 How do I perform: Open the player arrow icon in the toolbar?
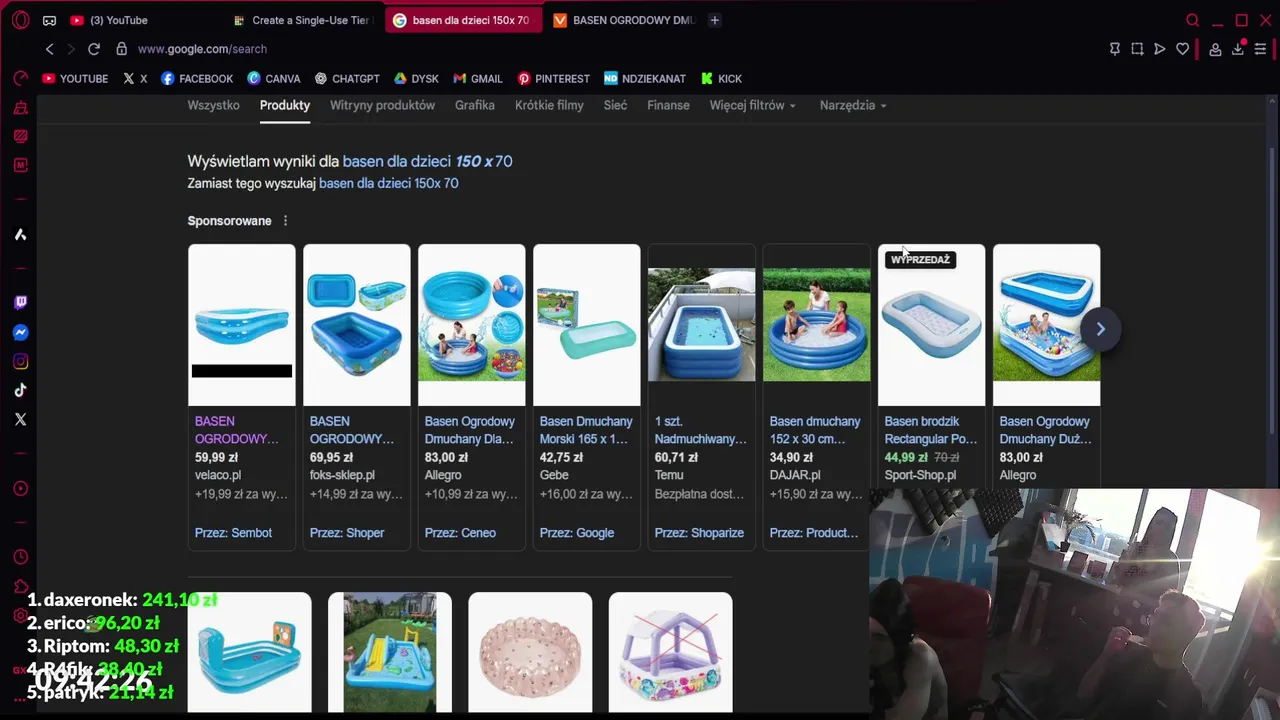point(1160,49)
